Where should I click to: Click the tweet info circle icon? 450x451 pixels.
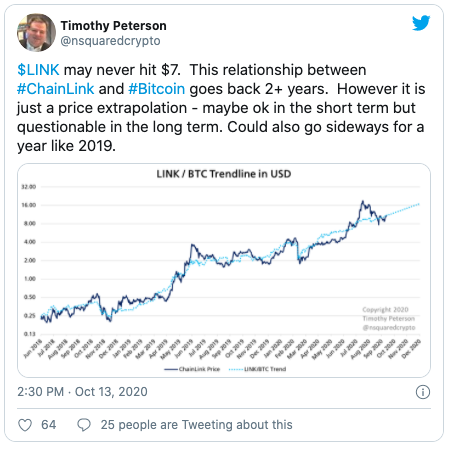(x=423, y=392)
